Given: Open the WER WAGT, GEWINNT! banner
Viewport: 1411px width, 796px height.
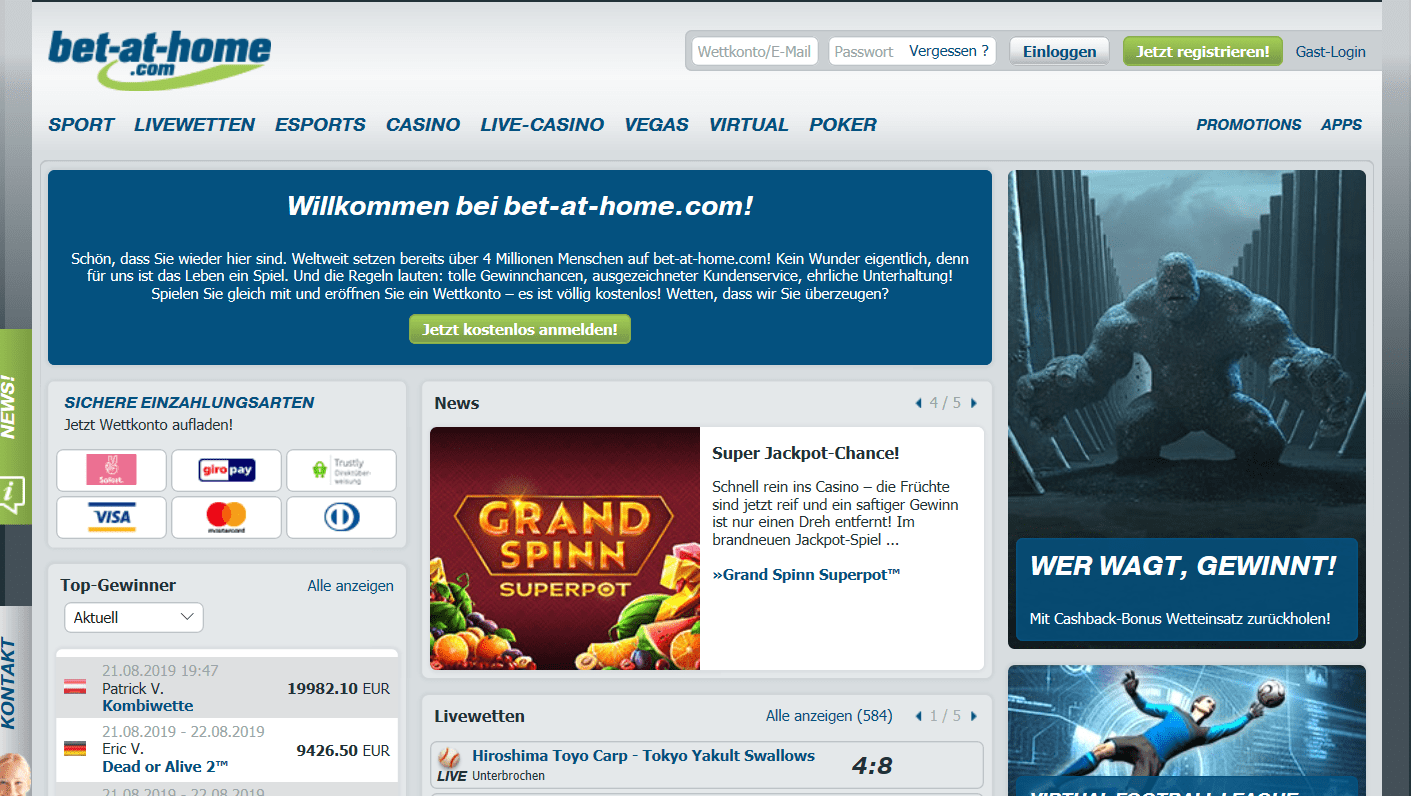Looking at the screenshot, I should (x=1186, y=409).
